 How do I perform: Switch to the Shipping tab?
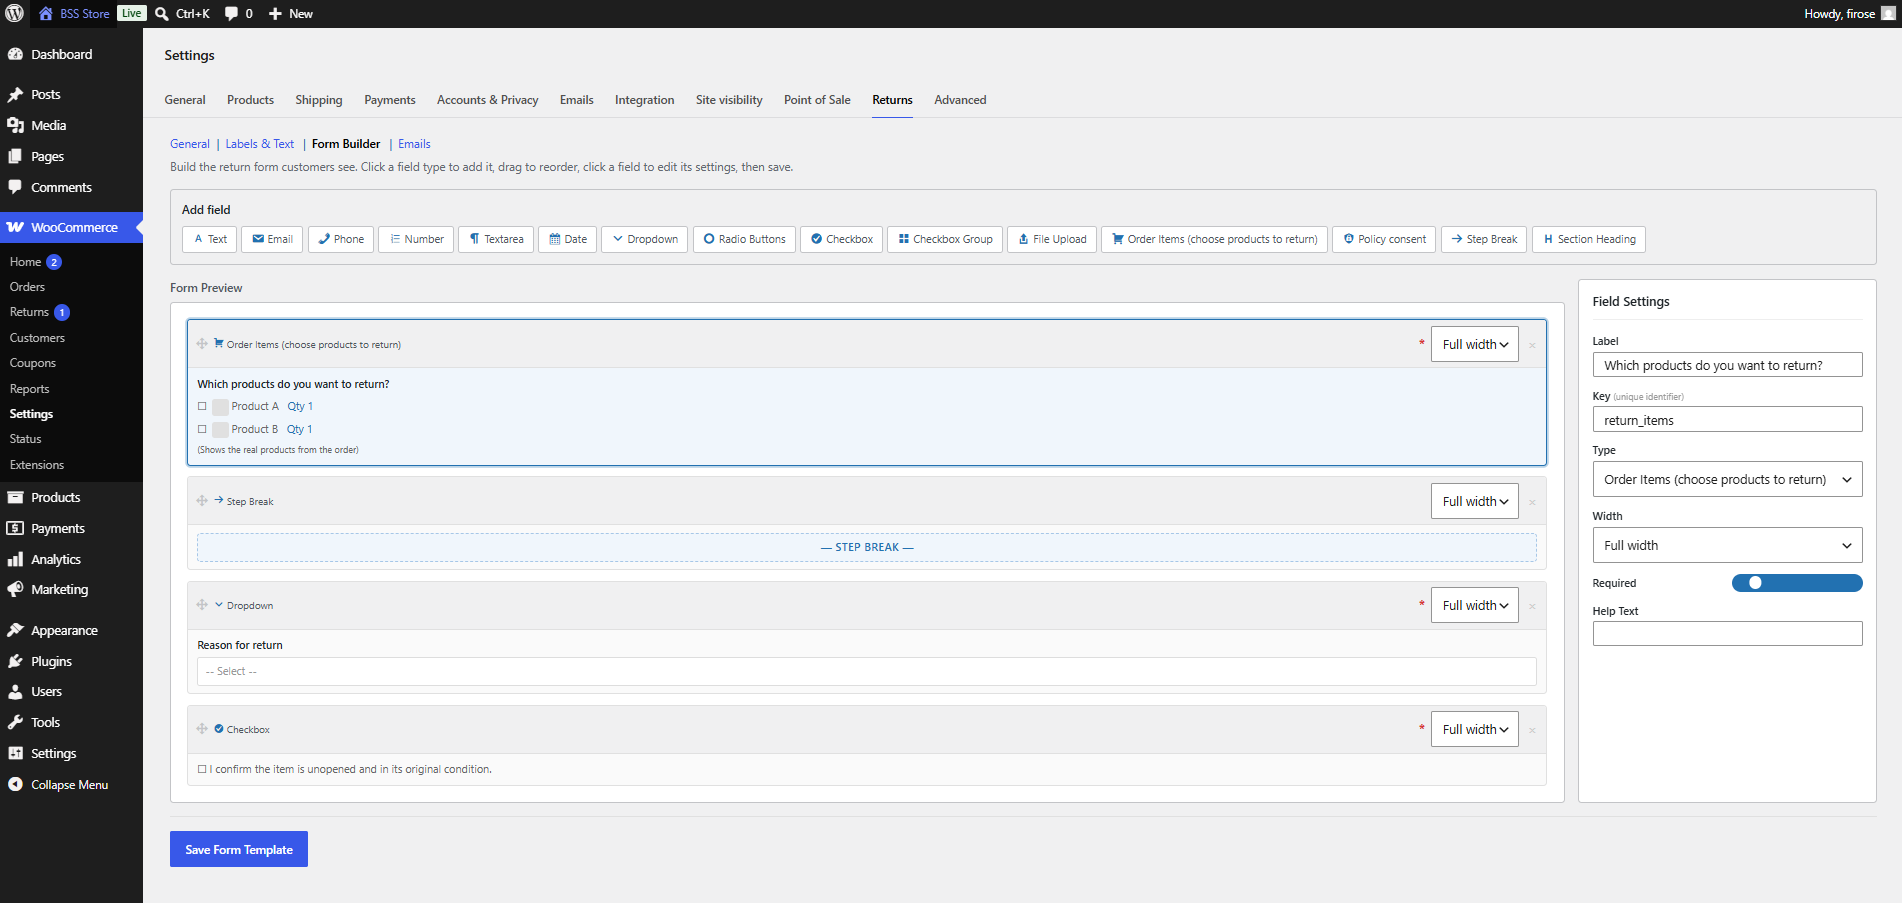(319, 100)
